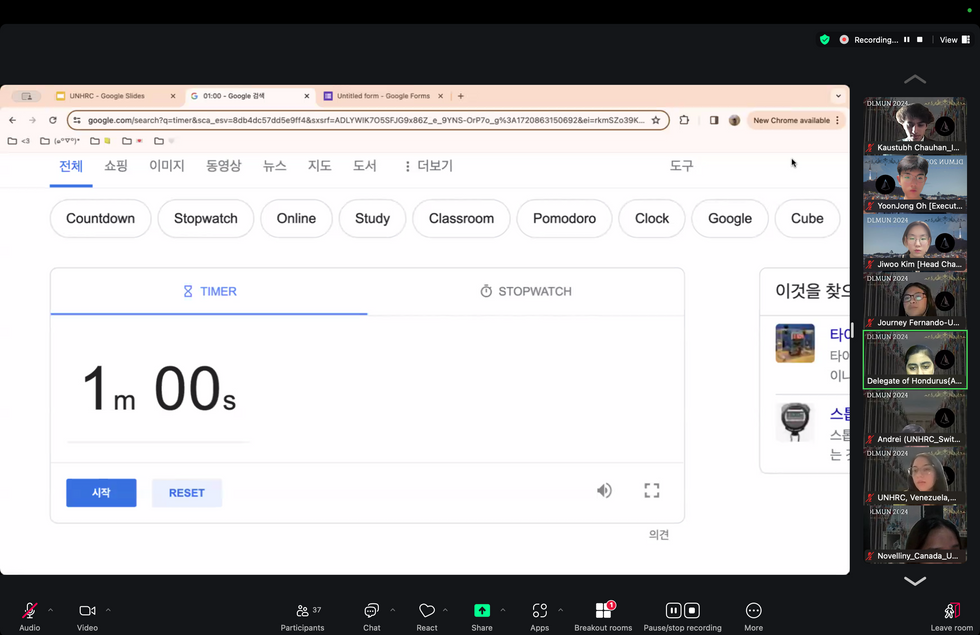Start the timer with 시작 button
980x635 pixels.
(101, 492)
